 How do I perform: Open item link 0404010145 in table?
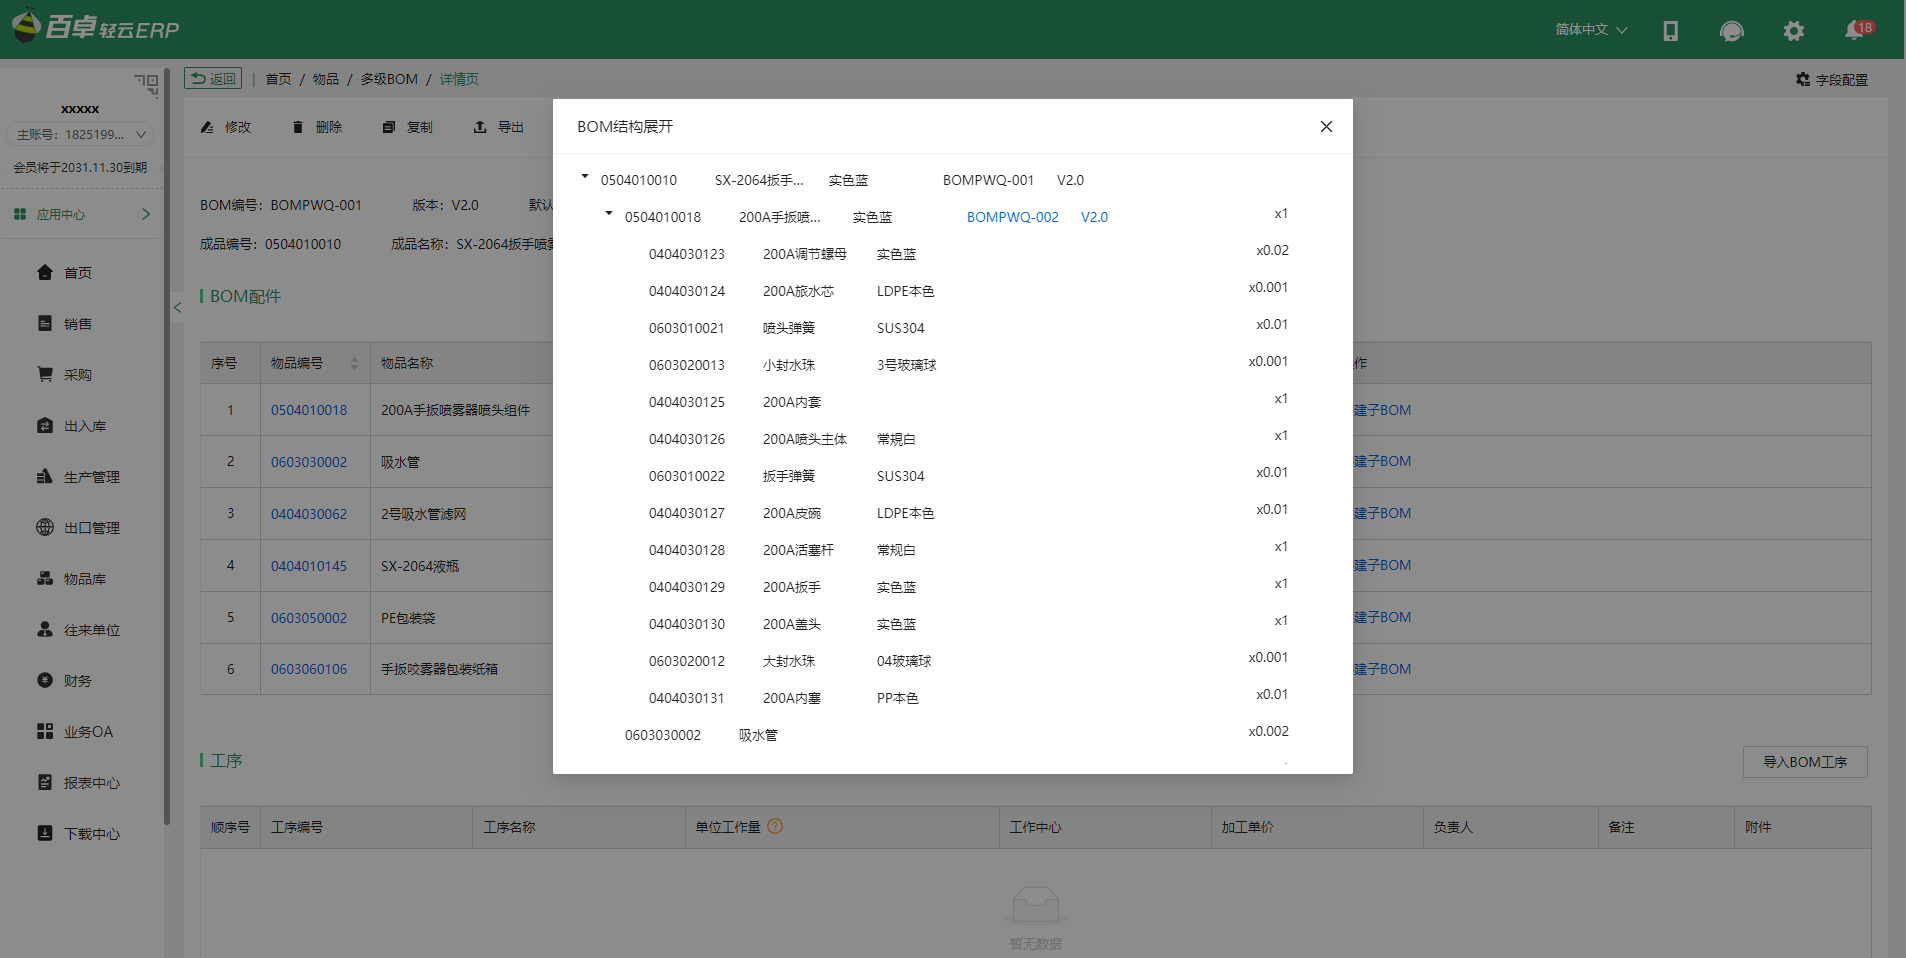pyautogui.click(x=309, y=566)
